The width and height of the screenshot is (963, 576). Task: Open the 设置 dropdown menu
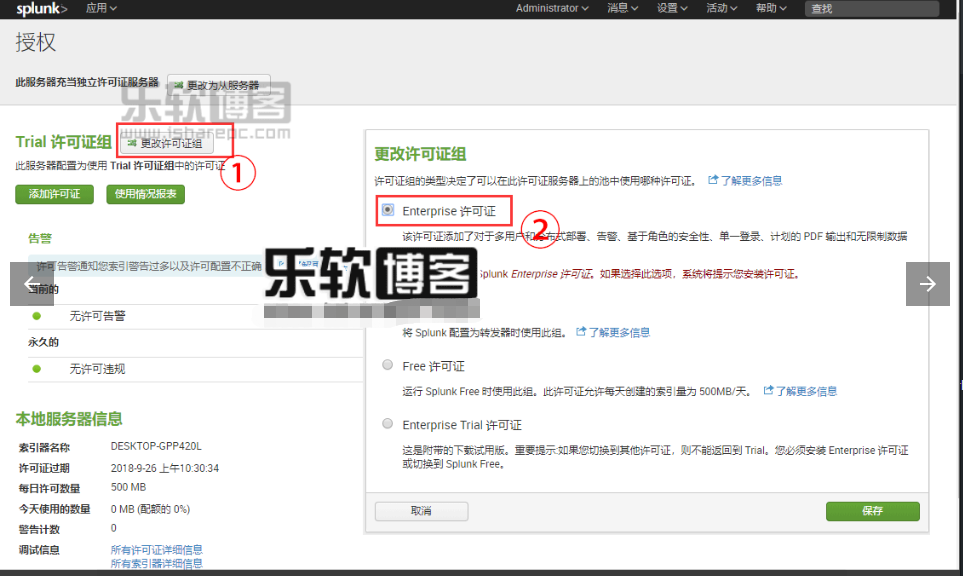pyautogui.click(x=672, y=8)
